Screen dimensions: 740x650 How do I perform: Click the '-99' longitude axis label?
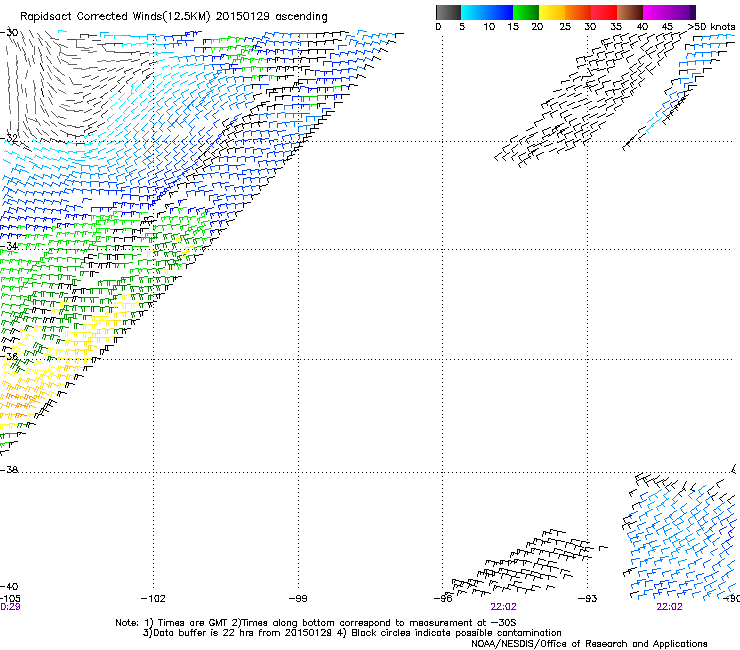pyautogui.click(x=298, y=599)
